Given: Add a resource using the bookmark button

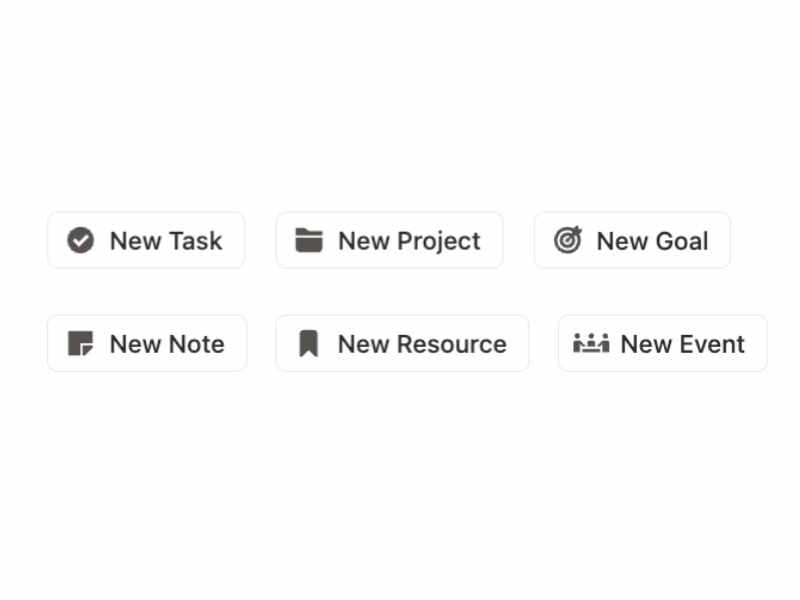Looking at the screenshot, I should [402, 343].
